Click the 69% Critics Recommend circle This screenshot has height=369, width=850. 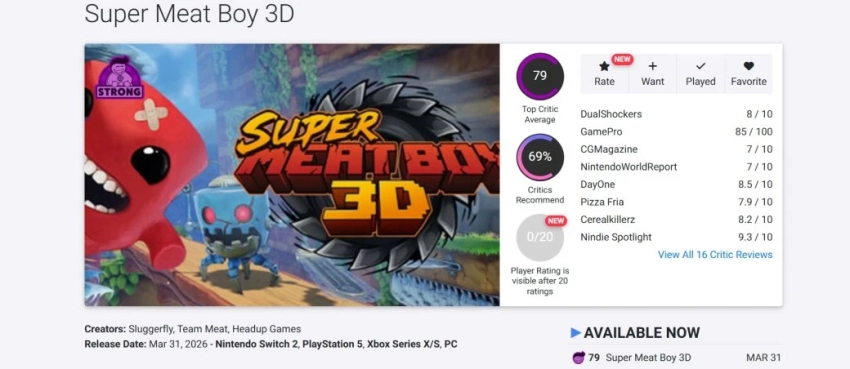click(540, 157)
